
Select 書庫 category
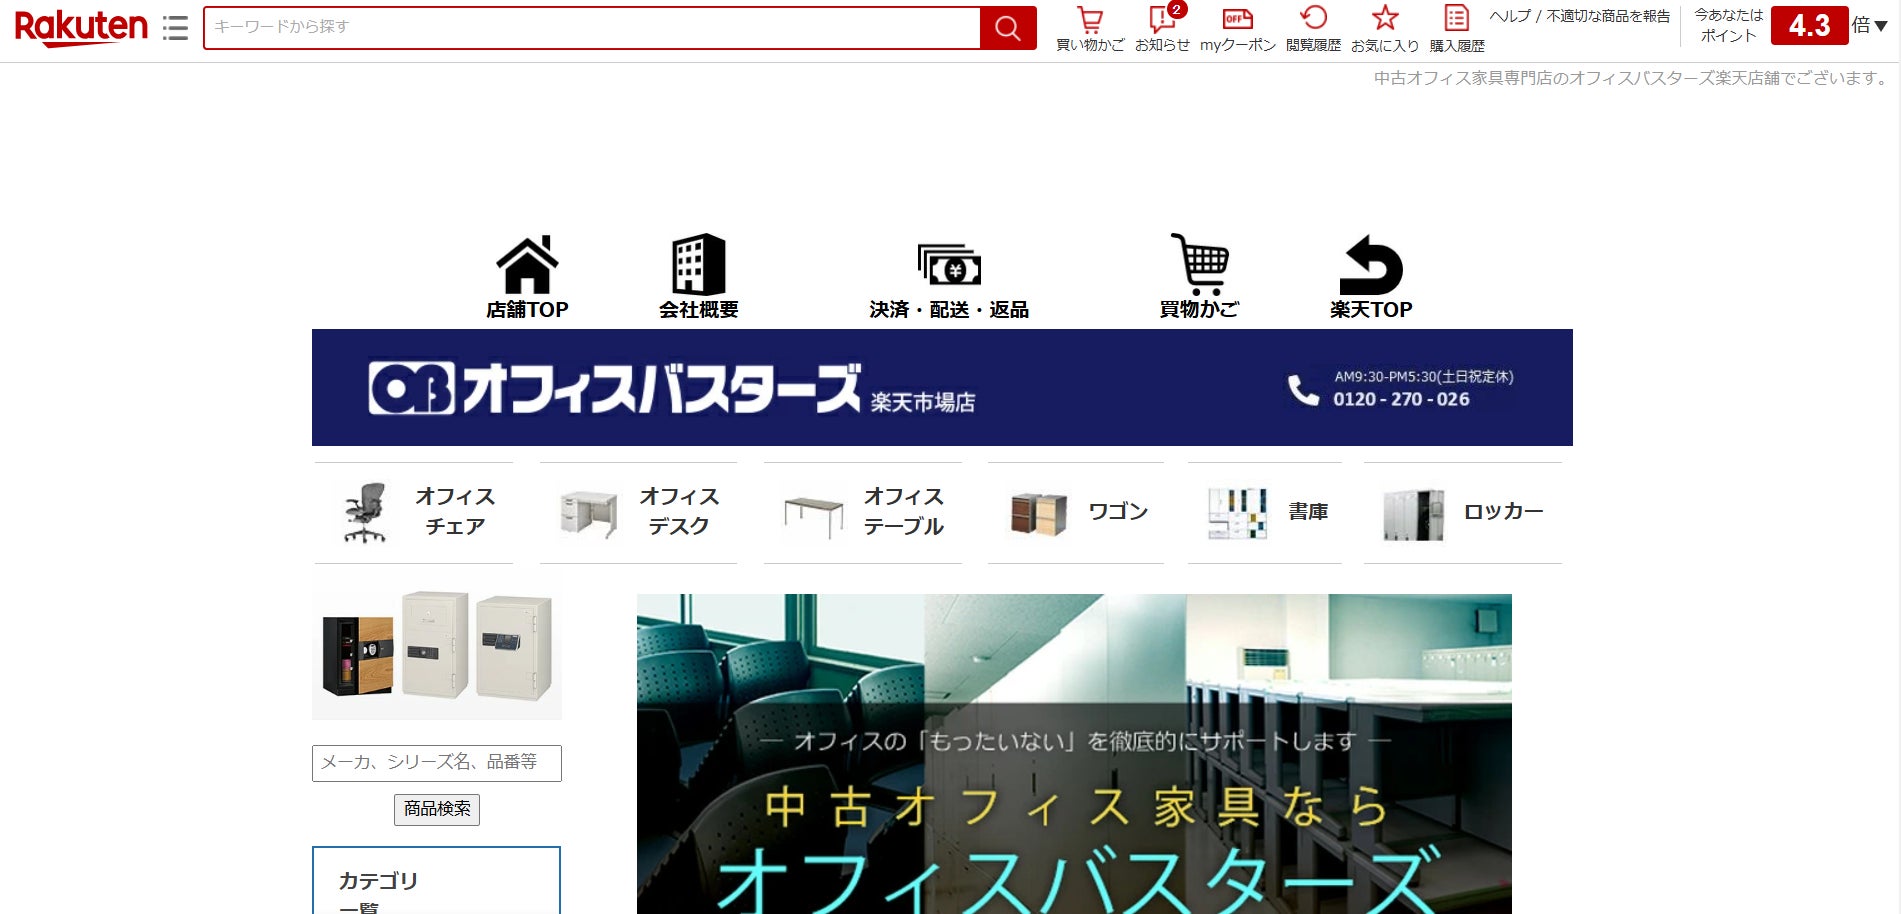[x=1265, y=512]
